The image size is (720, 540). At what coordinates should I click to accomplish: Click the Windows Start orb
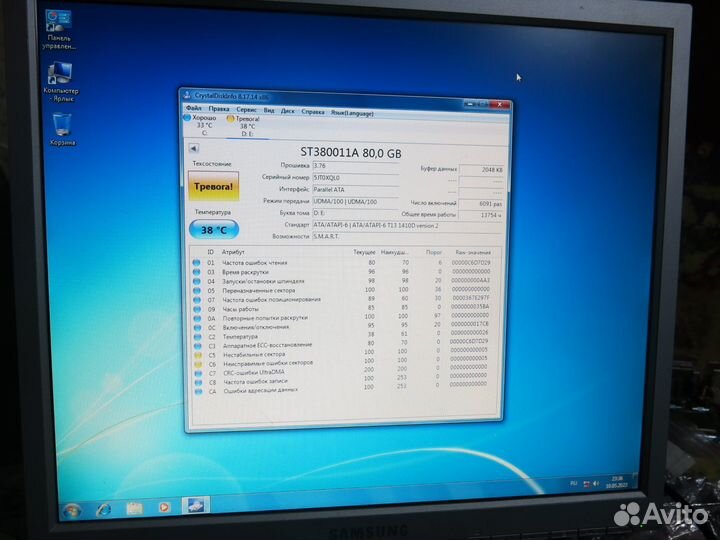coord(73,510)
